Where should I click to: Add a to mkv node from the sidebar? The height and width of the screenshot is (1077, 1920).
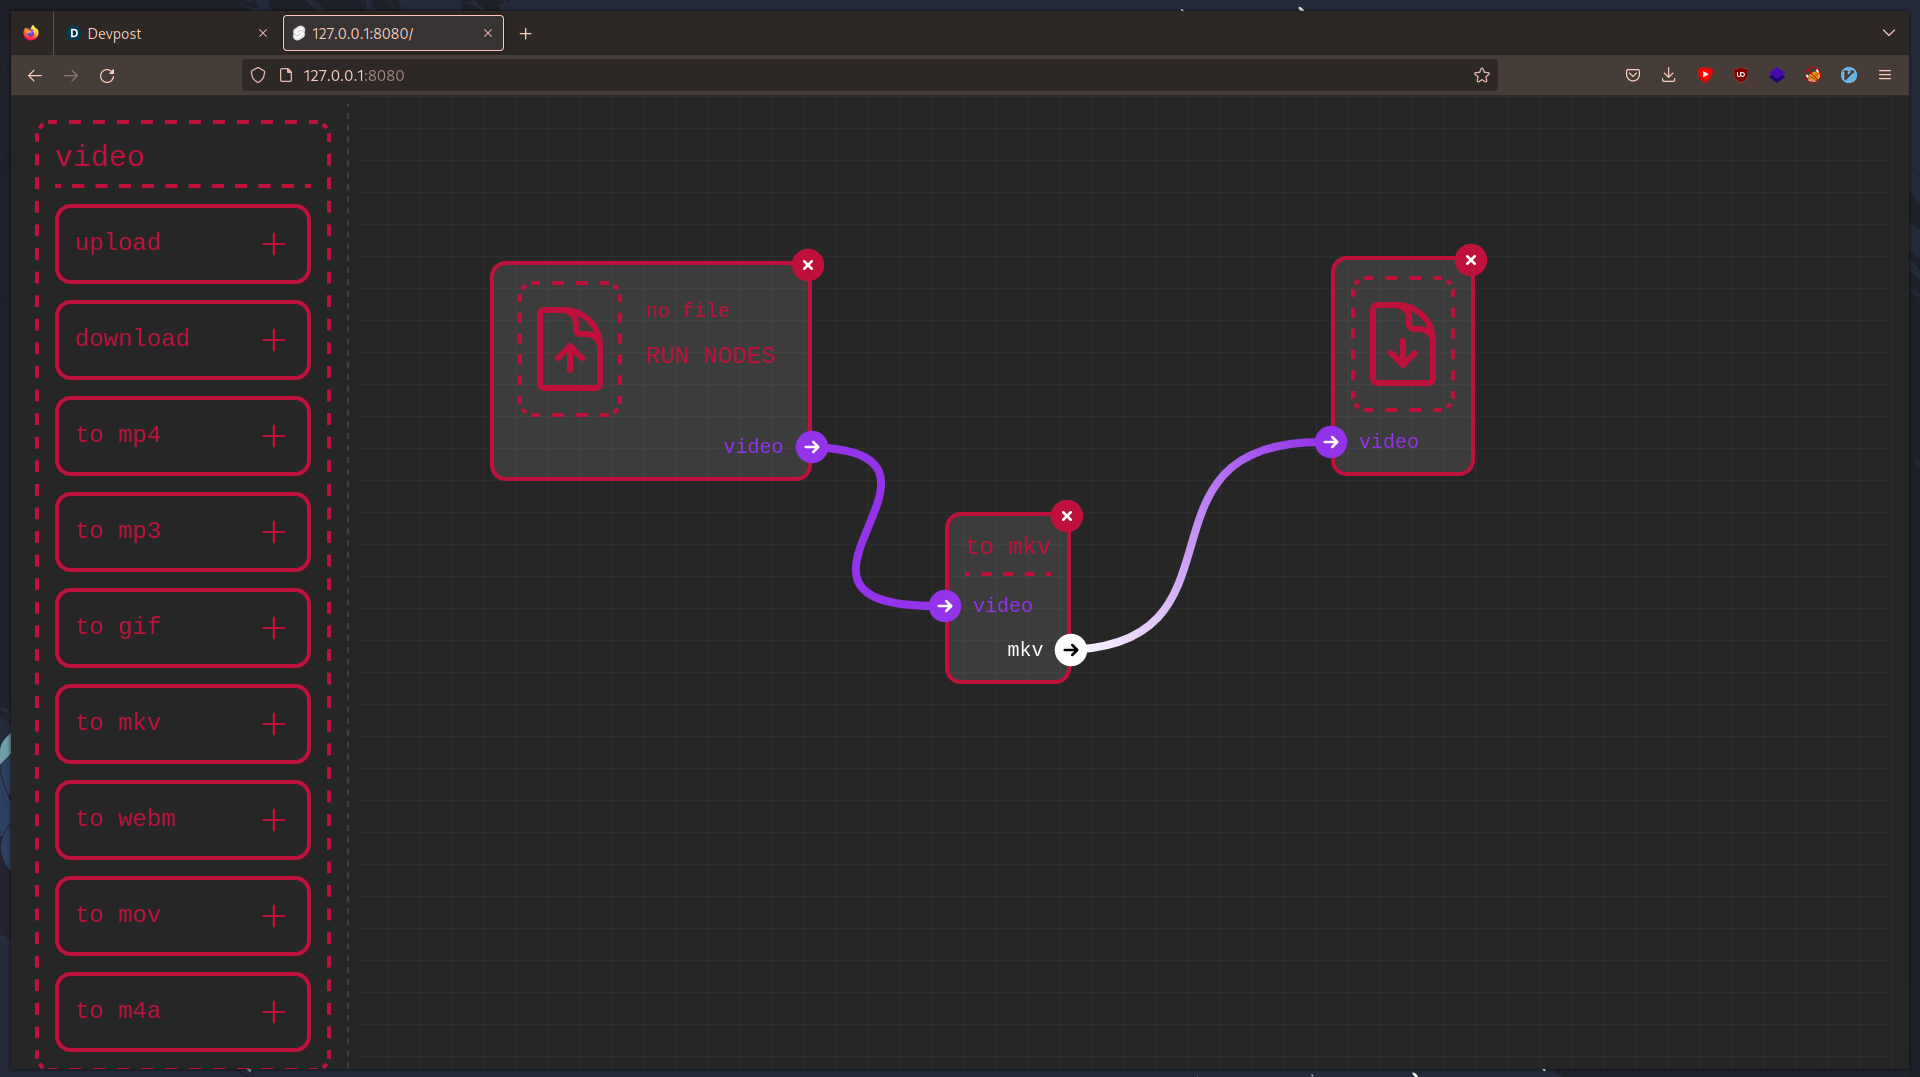(x=183, y=724)
